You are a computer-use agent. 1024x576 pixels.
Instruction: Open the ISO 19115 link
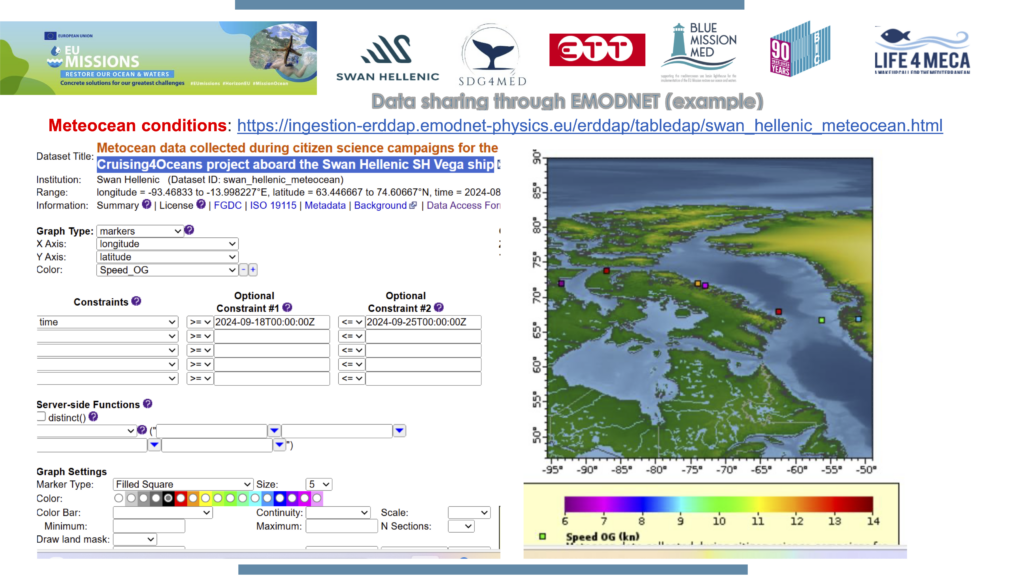(x=273, y=205)
